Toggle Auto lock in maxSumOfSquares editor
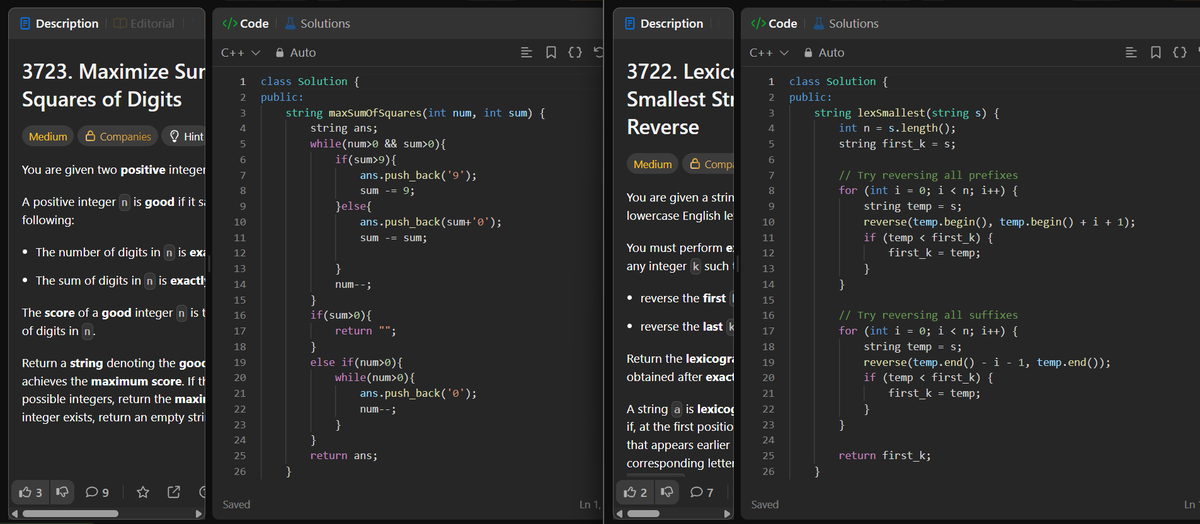The height and width of the screenshot is (524, 1200). tap(295, 53)
